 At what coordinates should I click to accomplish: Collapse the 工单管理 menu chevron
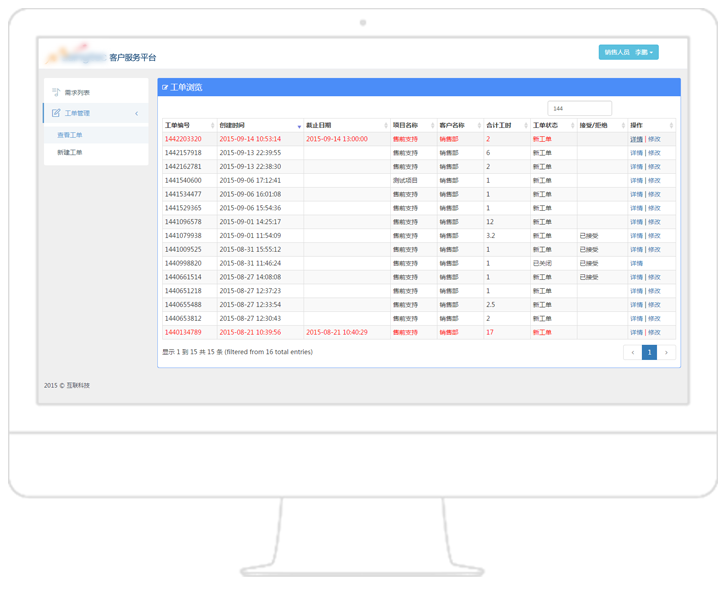tap(137, 113)
